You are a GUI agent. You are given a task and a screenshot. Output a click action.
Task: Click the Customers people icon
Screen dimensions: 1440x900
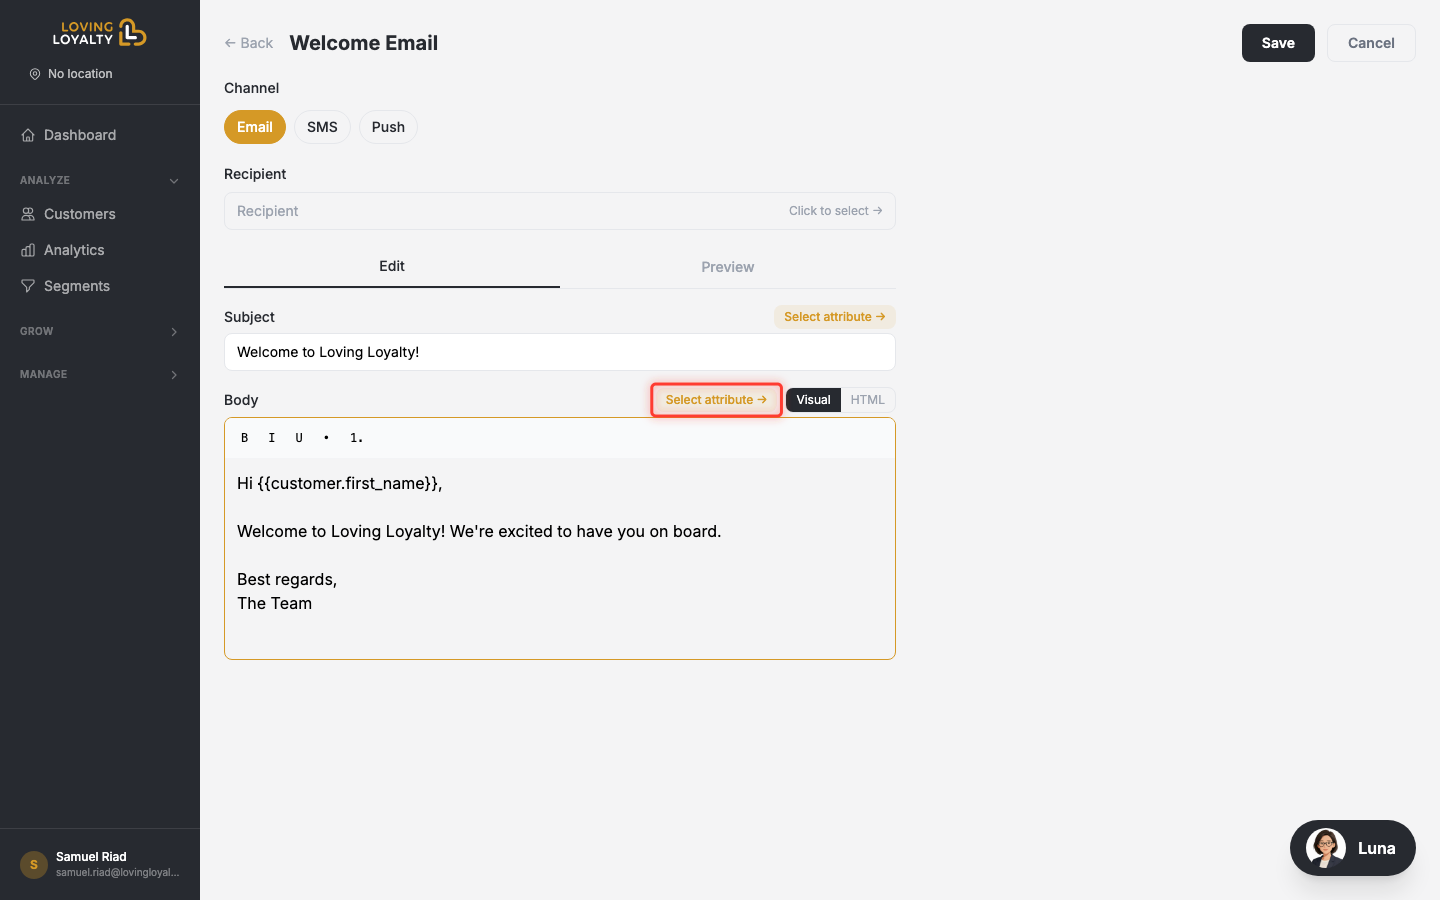[28, 214]
